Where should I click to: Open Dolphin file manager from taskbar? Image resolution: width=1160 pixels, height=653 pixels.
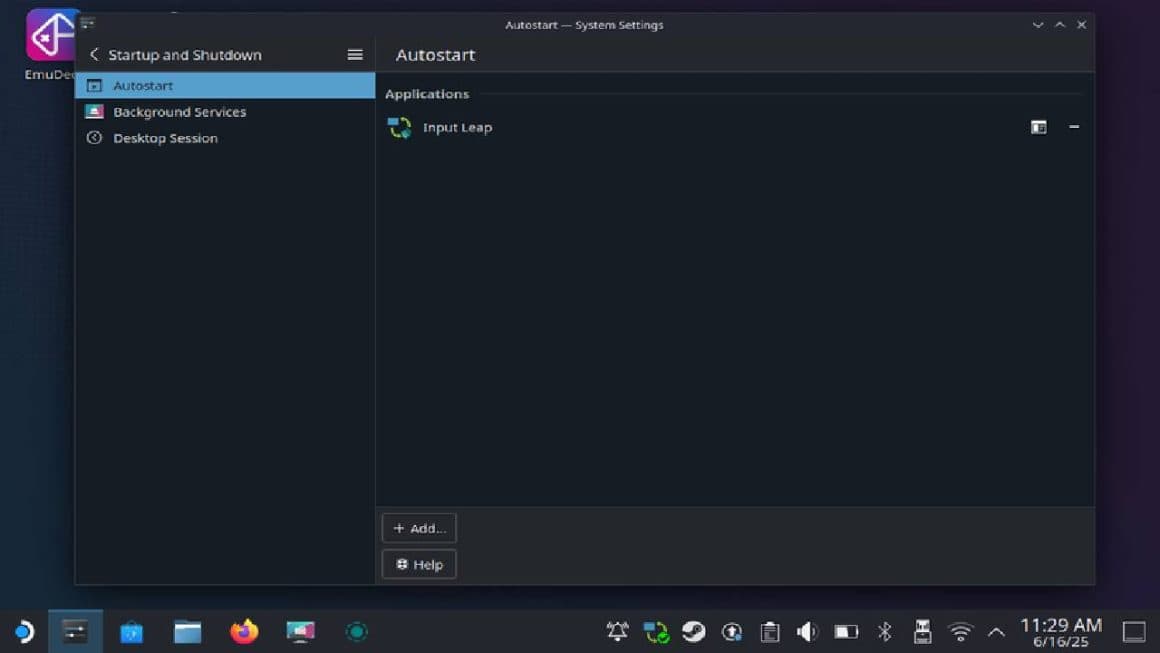(188, 632)
